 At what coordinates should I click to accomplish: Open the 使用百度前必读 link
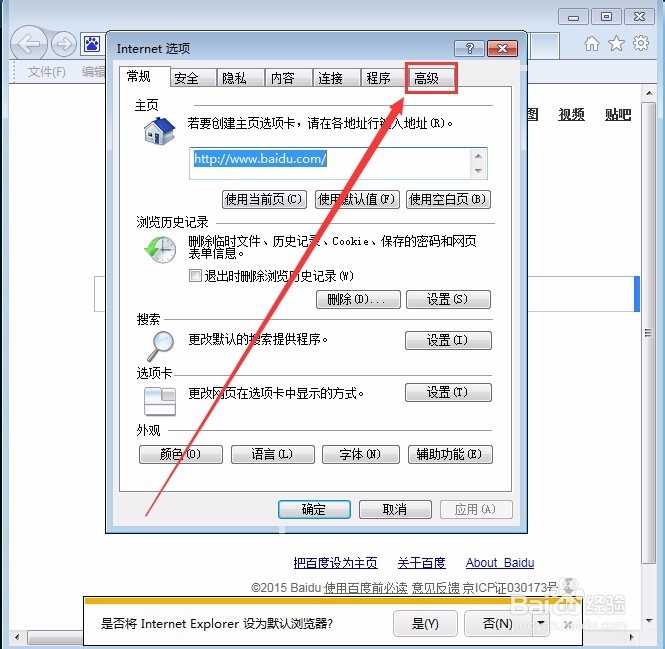tap(366, 588)
